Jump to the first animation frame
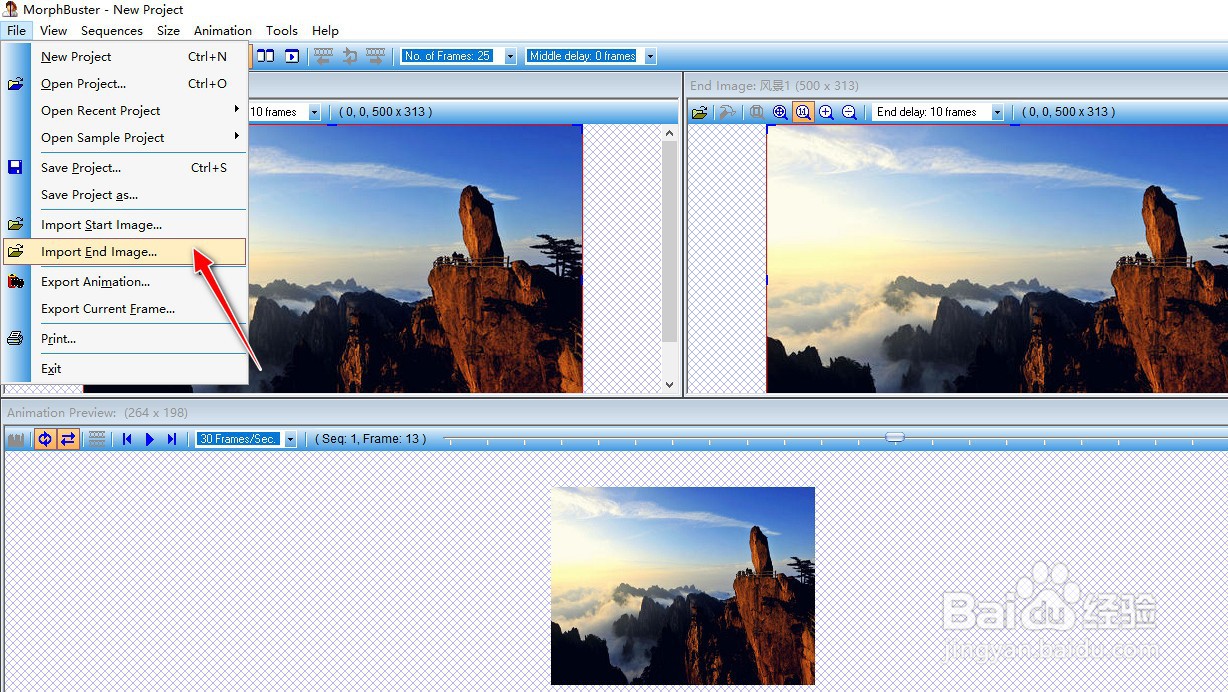The height and width of the screenshot is (692, 1228). [x=127, y=439]
